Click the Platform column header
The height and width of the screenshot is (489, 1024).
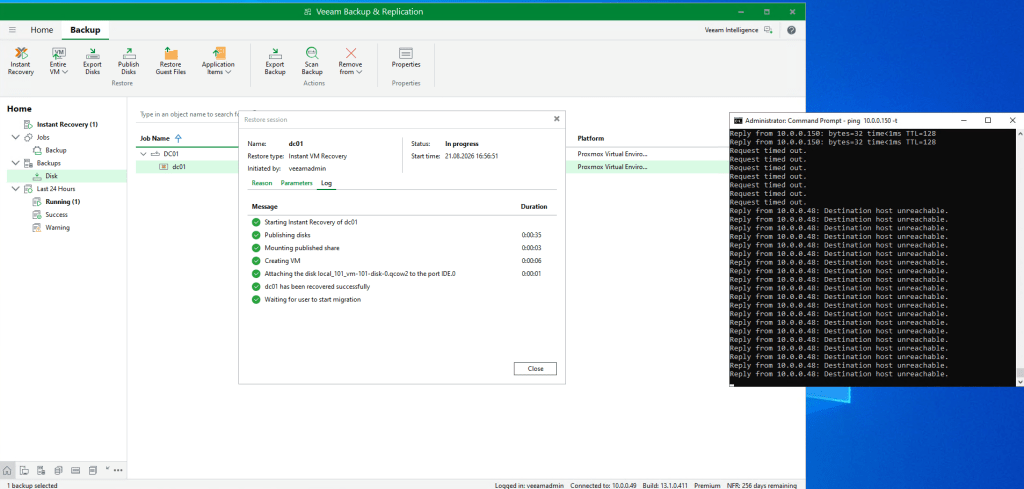click(x=590, y=138)
